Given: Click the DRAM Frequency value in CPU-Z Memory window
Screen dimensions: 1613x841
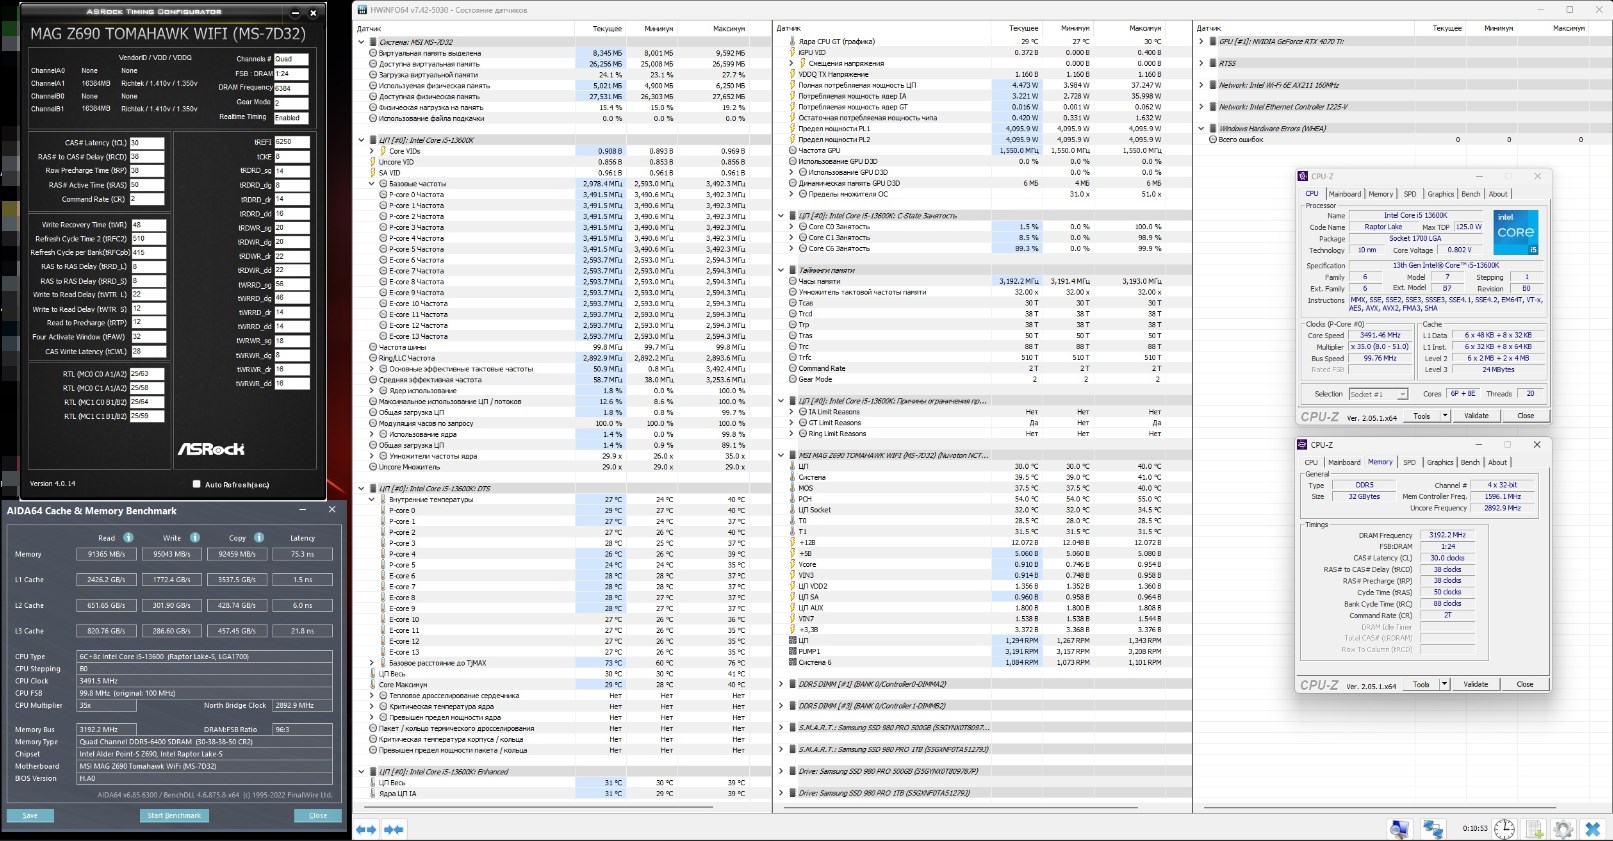Looking at the screenshot, I should click(1447, 535).
